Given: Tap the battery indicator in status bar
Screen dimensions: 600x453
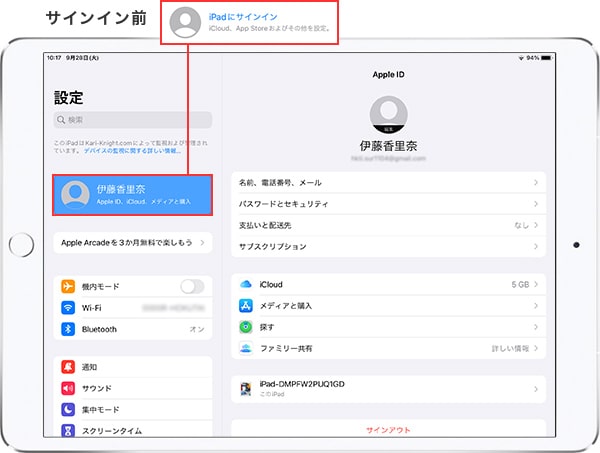Looking at the screenshot, I should pos(546,58).
